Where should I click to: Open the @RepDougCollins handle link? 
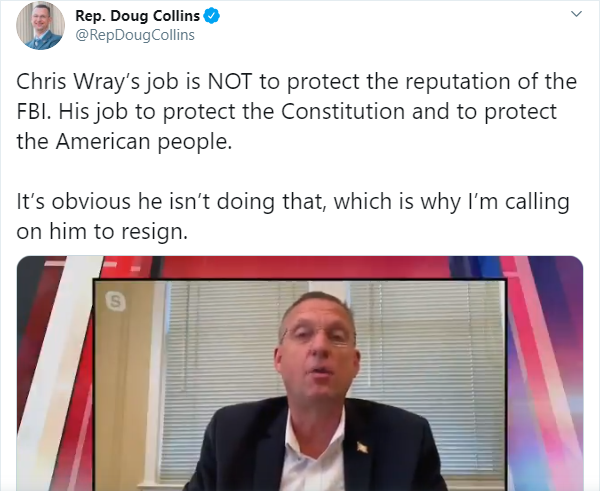(135, 35)
